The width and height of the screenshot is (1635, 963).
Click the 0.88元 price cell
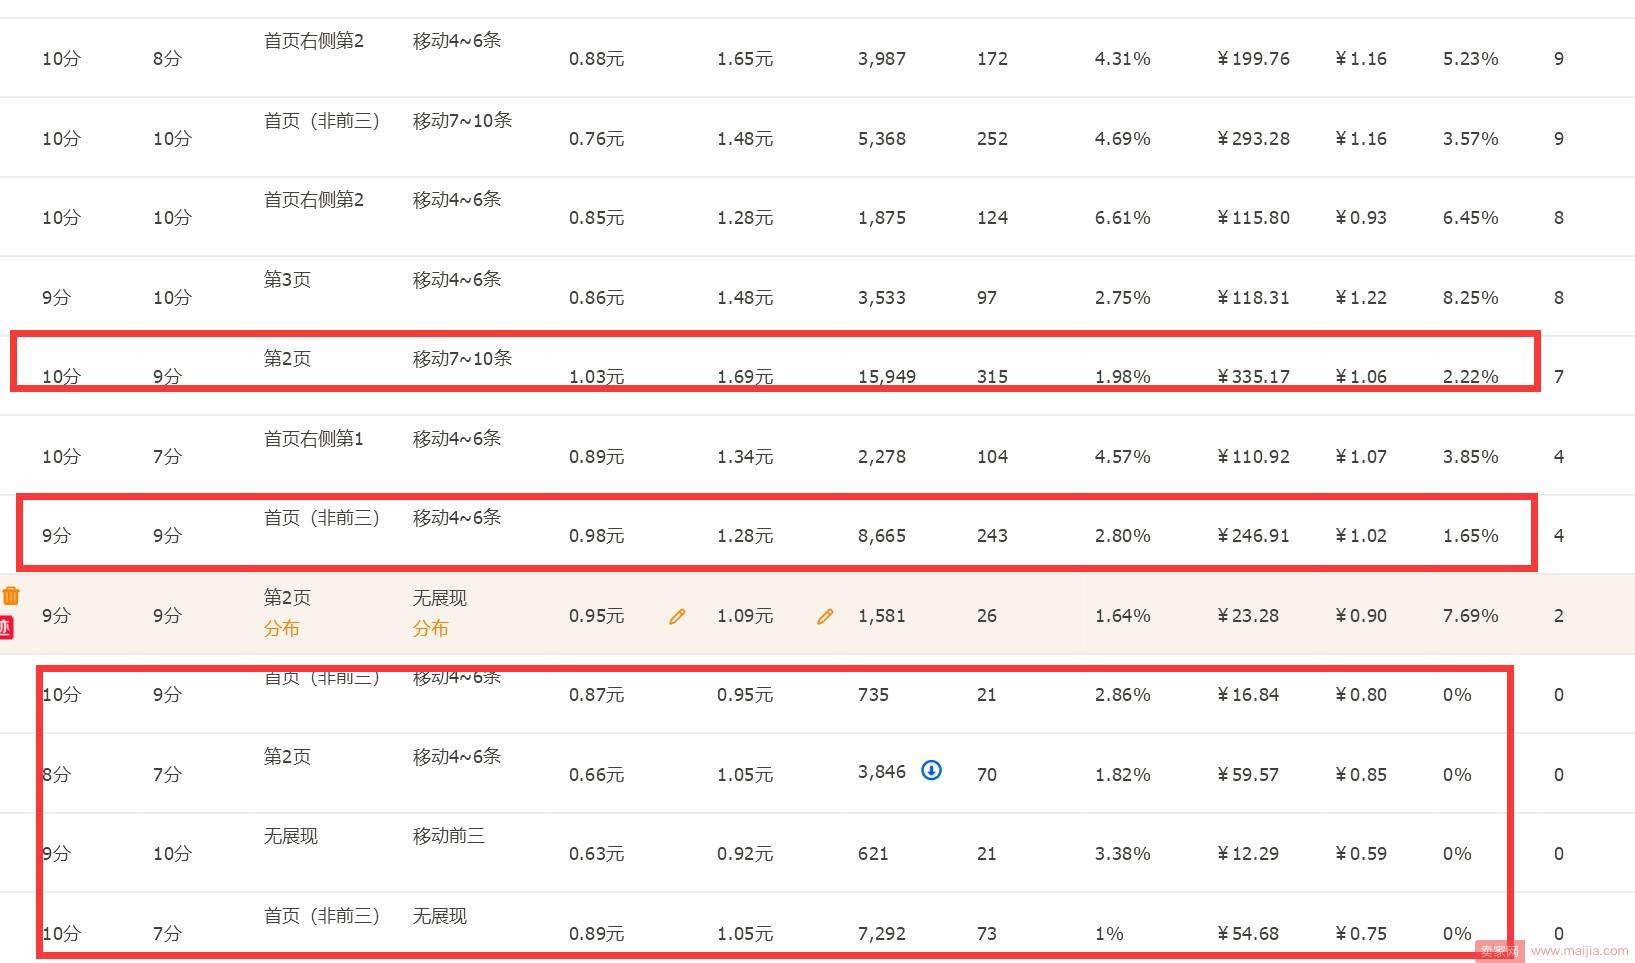click(596, 59)
